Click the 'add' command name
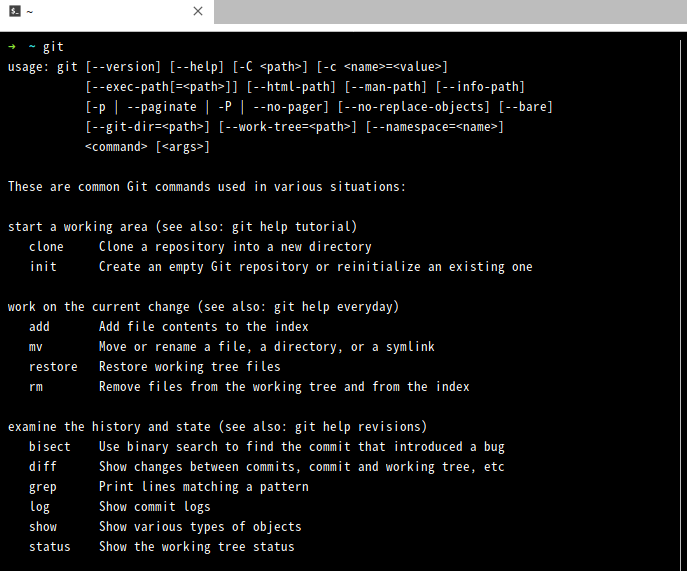This screenshot has height=571, width=687. tap(39, 327)
